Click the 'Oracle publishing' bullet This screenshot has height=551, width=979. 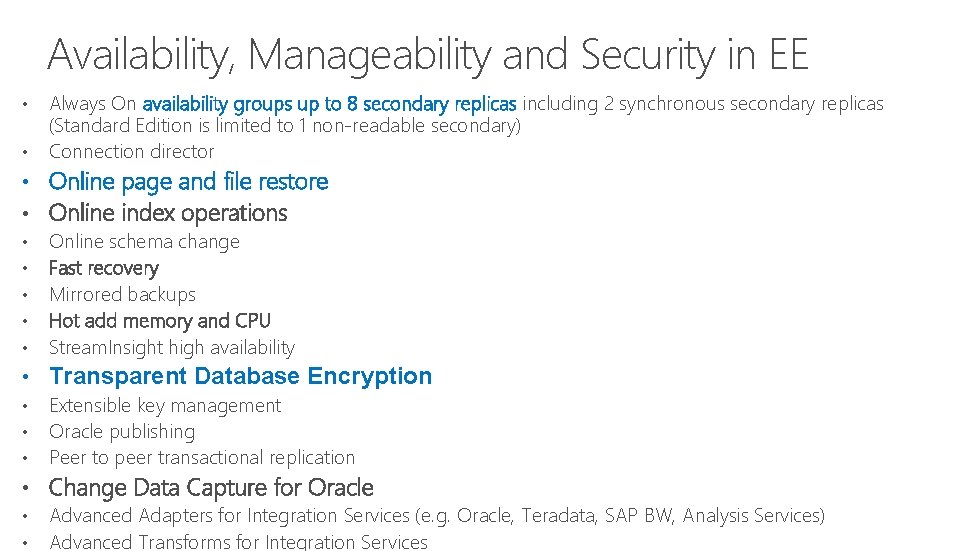122,432
